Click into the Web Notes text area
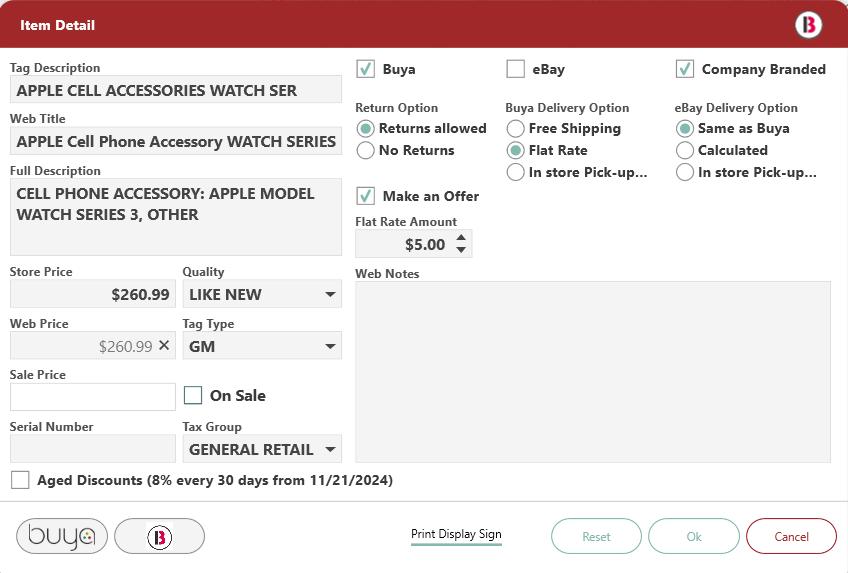The image size is (848, 573). tap(593, 371)
